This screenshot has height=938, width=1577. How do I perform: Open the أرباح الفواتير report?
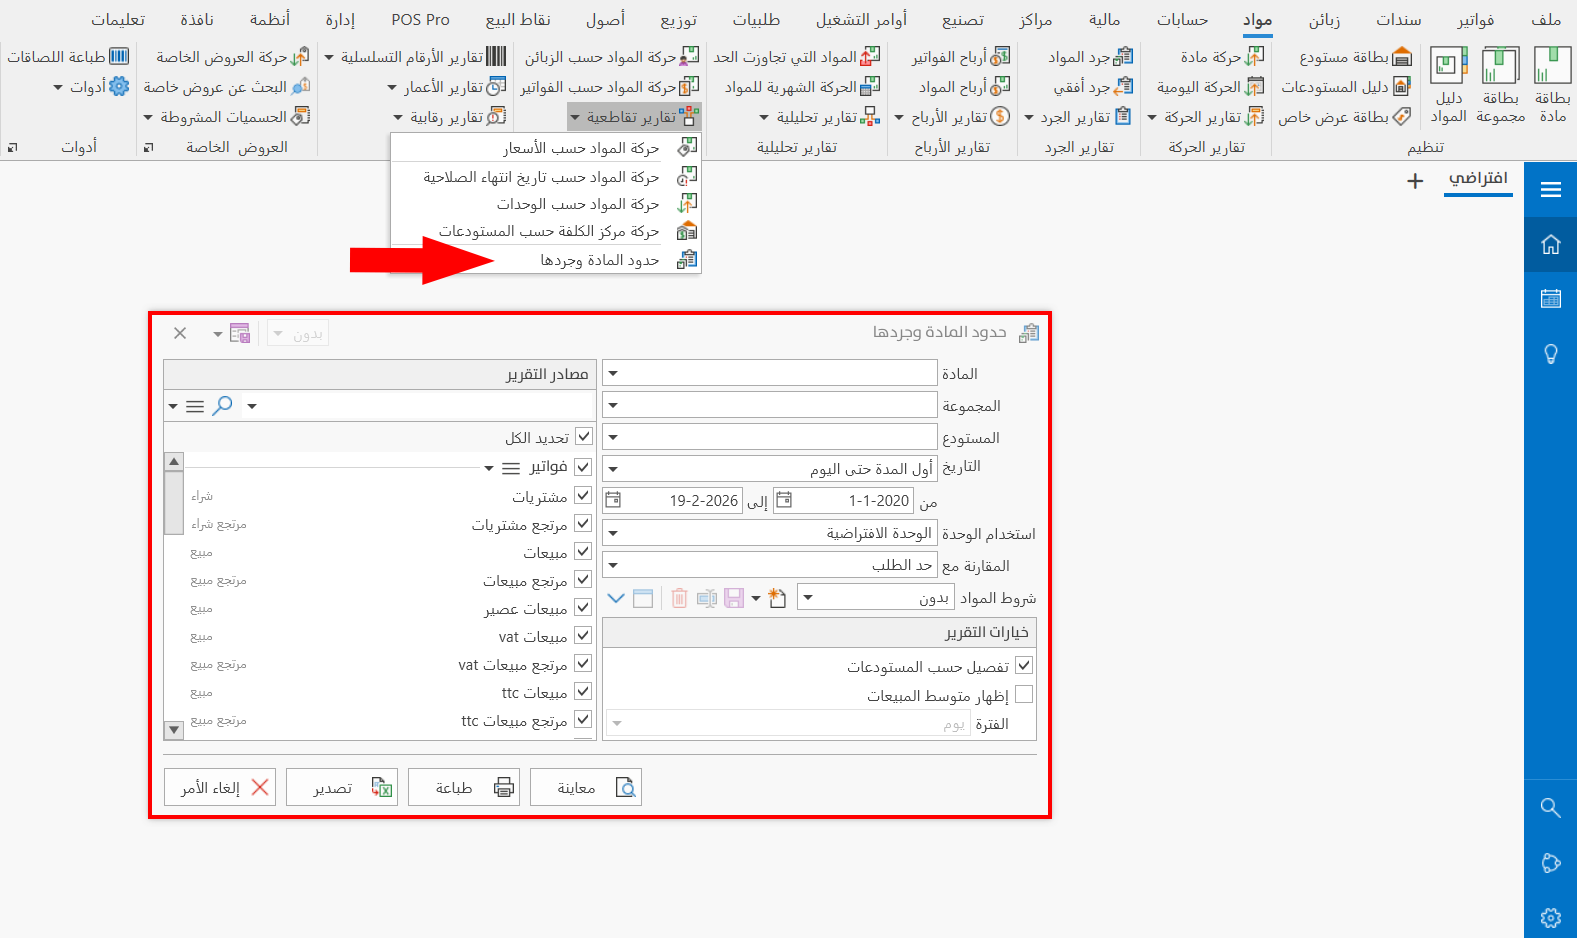[961, 57]
